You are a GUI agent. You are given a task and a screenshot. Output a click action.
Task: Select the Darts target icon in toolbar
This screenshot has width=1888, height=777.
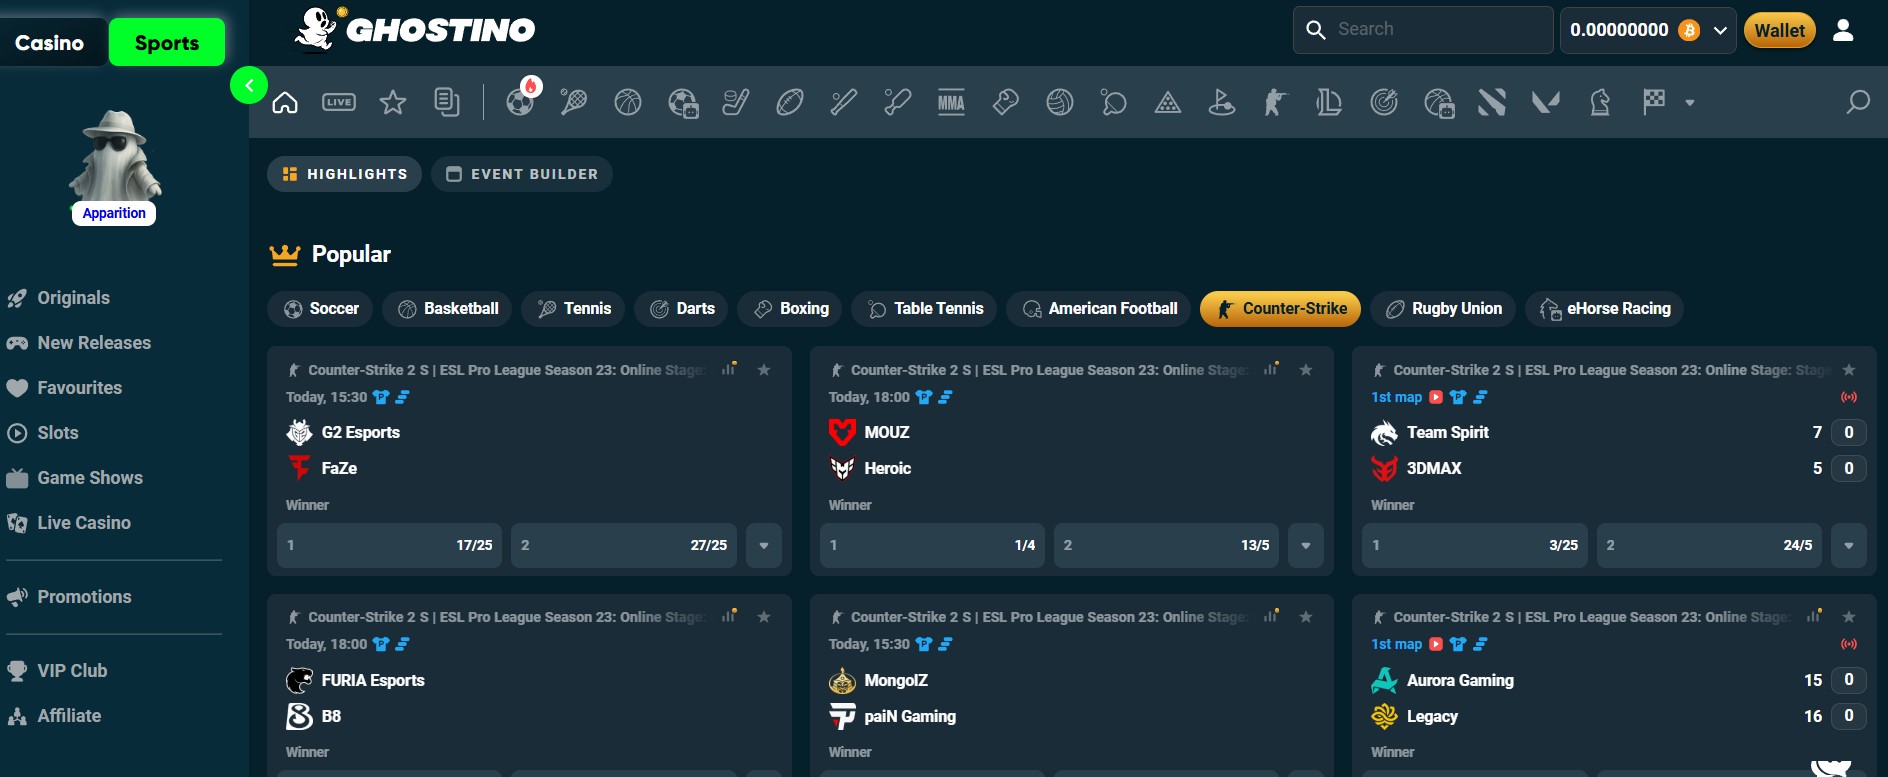pyautogui.click(x=1384, y=102)
